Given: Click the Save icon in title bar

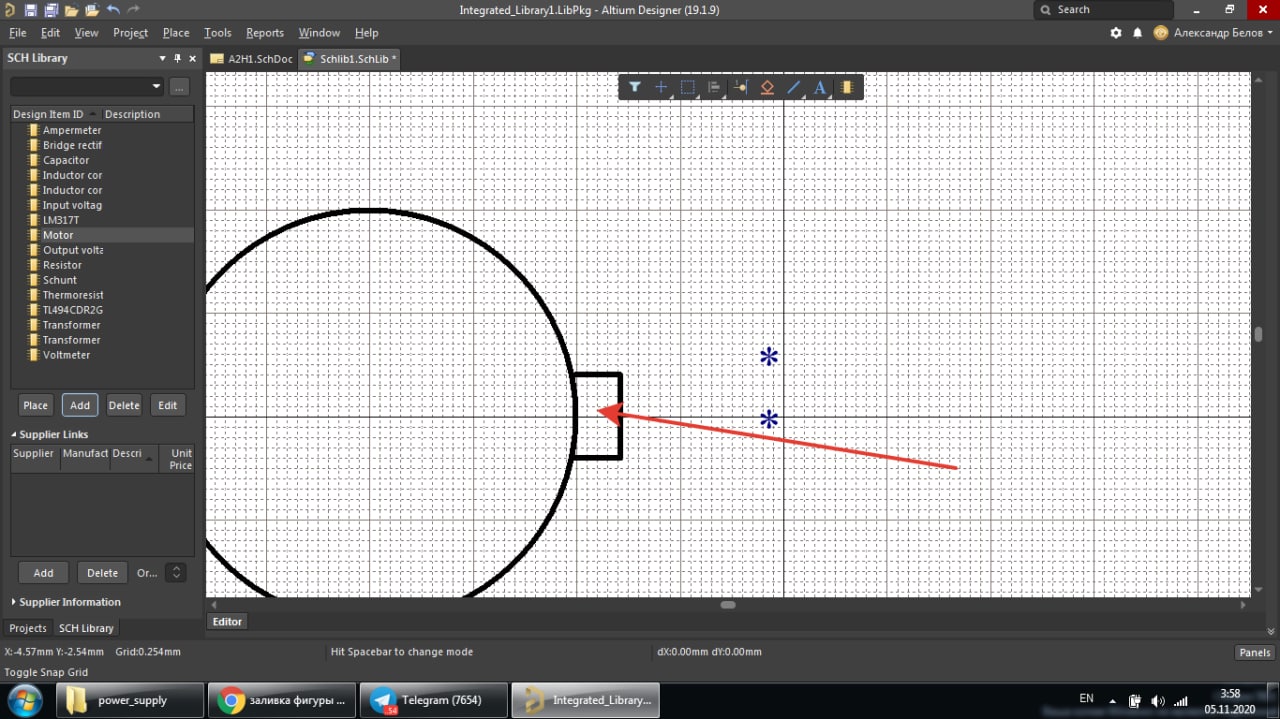Looking at the screenshot, I should [x=30, y=10].
